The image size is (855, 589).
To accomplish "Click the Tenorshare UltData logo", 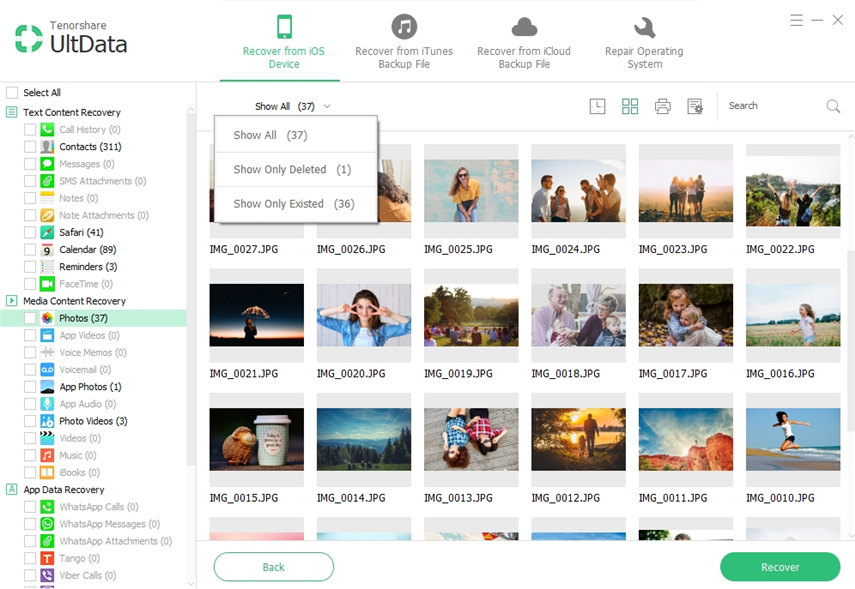I will point(71,38).
